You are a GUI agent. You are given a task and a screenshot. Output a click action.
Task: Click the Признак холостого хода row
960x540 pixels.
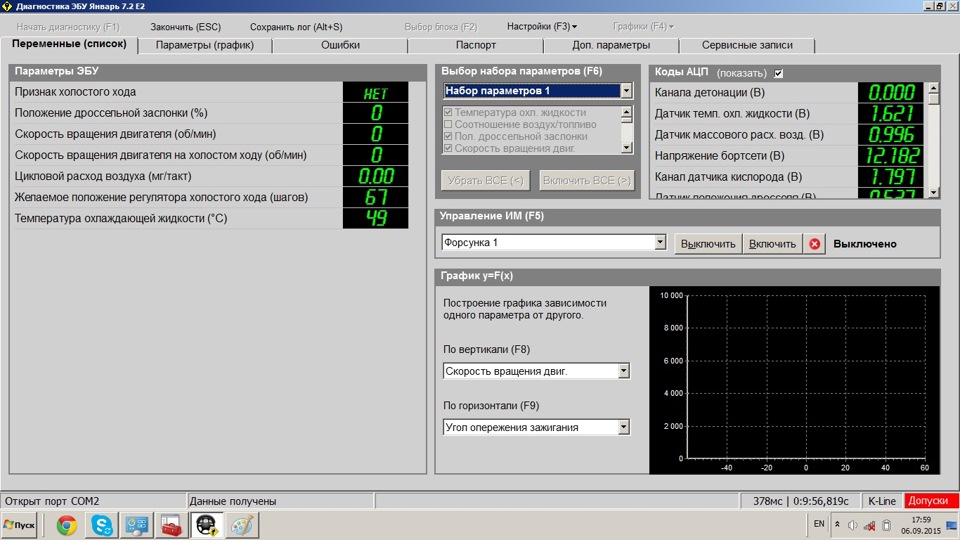click(211, 92)
